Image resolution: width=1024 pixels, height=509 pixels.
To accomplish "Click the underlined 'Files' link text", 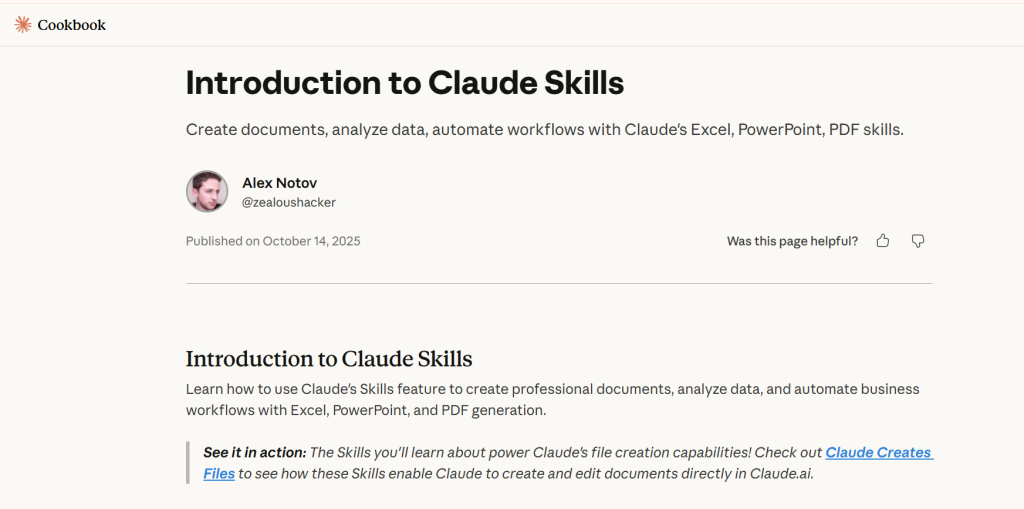I will 219,473.
